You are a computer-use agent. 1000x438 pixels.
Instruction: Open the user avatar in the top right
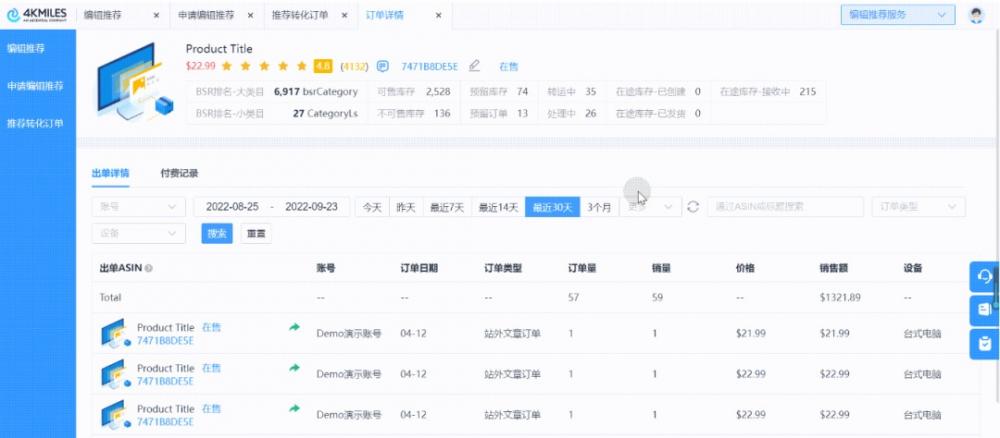[976, 15]
